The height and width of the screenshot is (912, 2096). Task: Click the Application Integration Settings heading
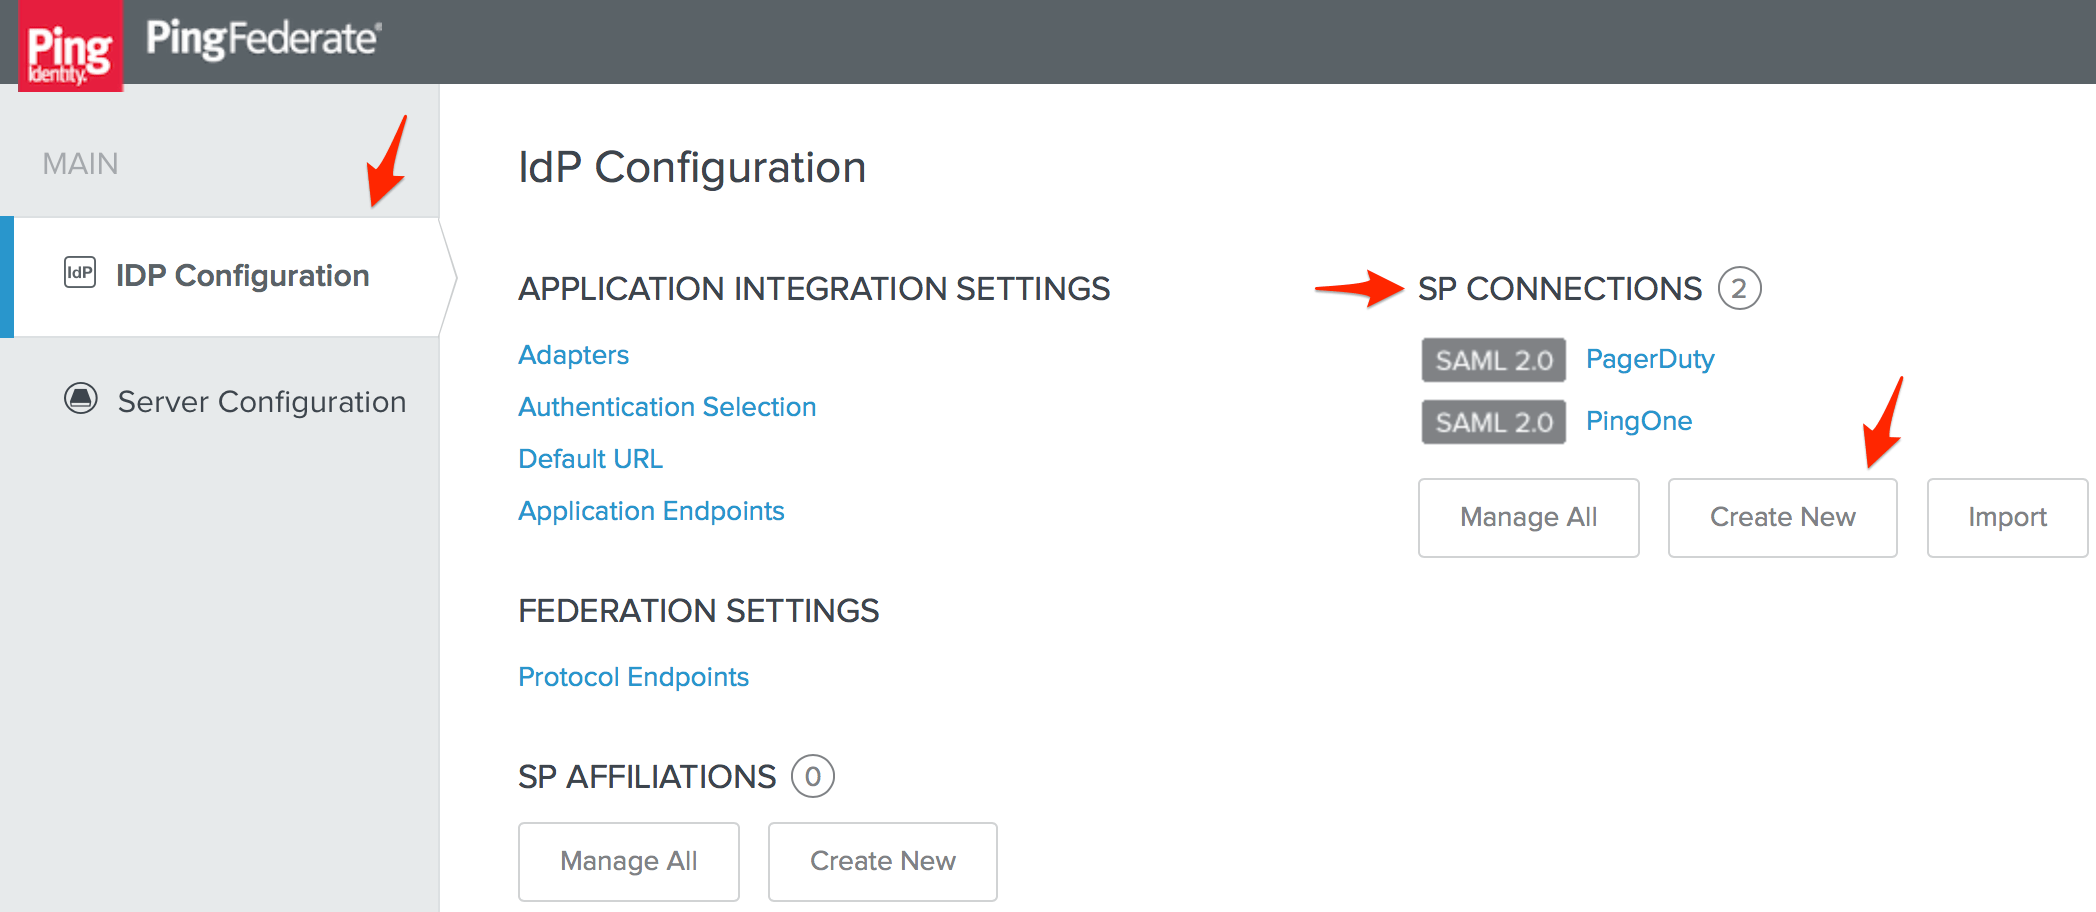tap(814, 289)
